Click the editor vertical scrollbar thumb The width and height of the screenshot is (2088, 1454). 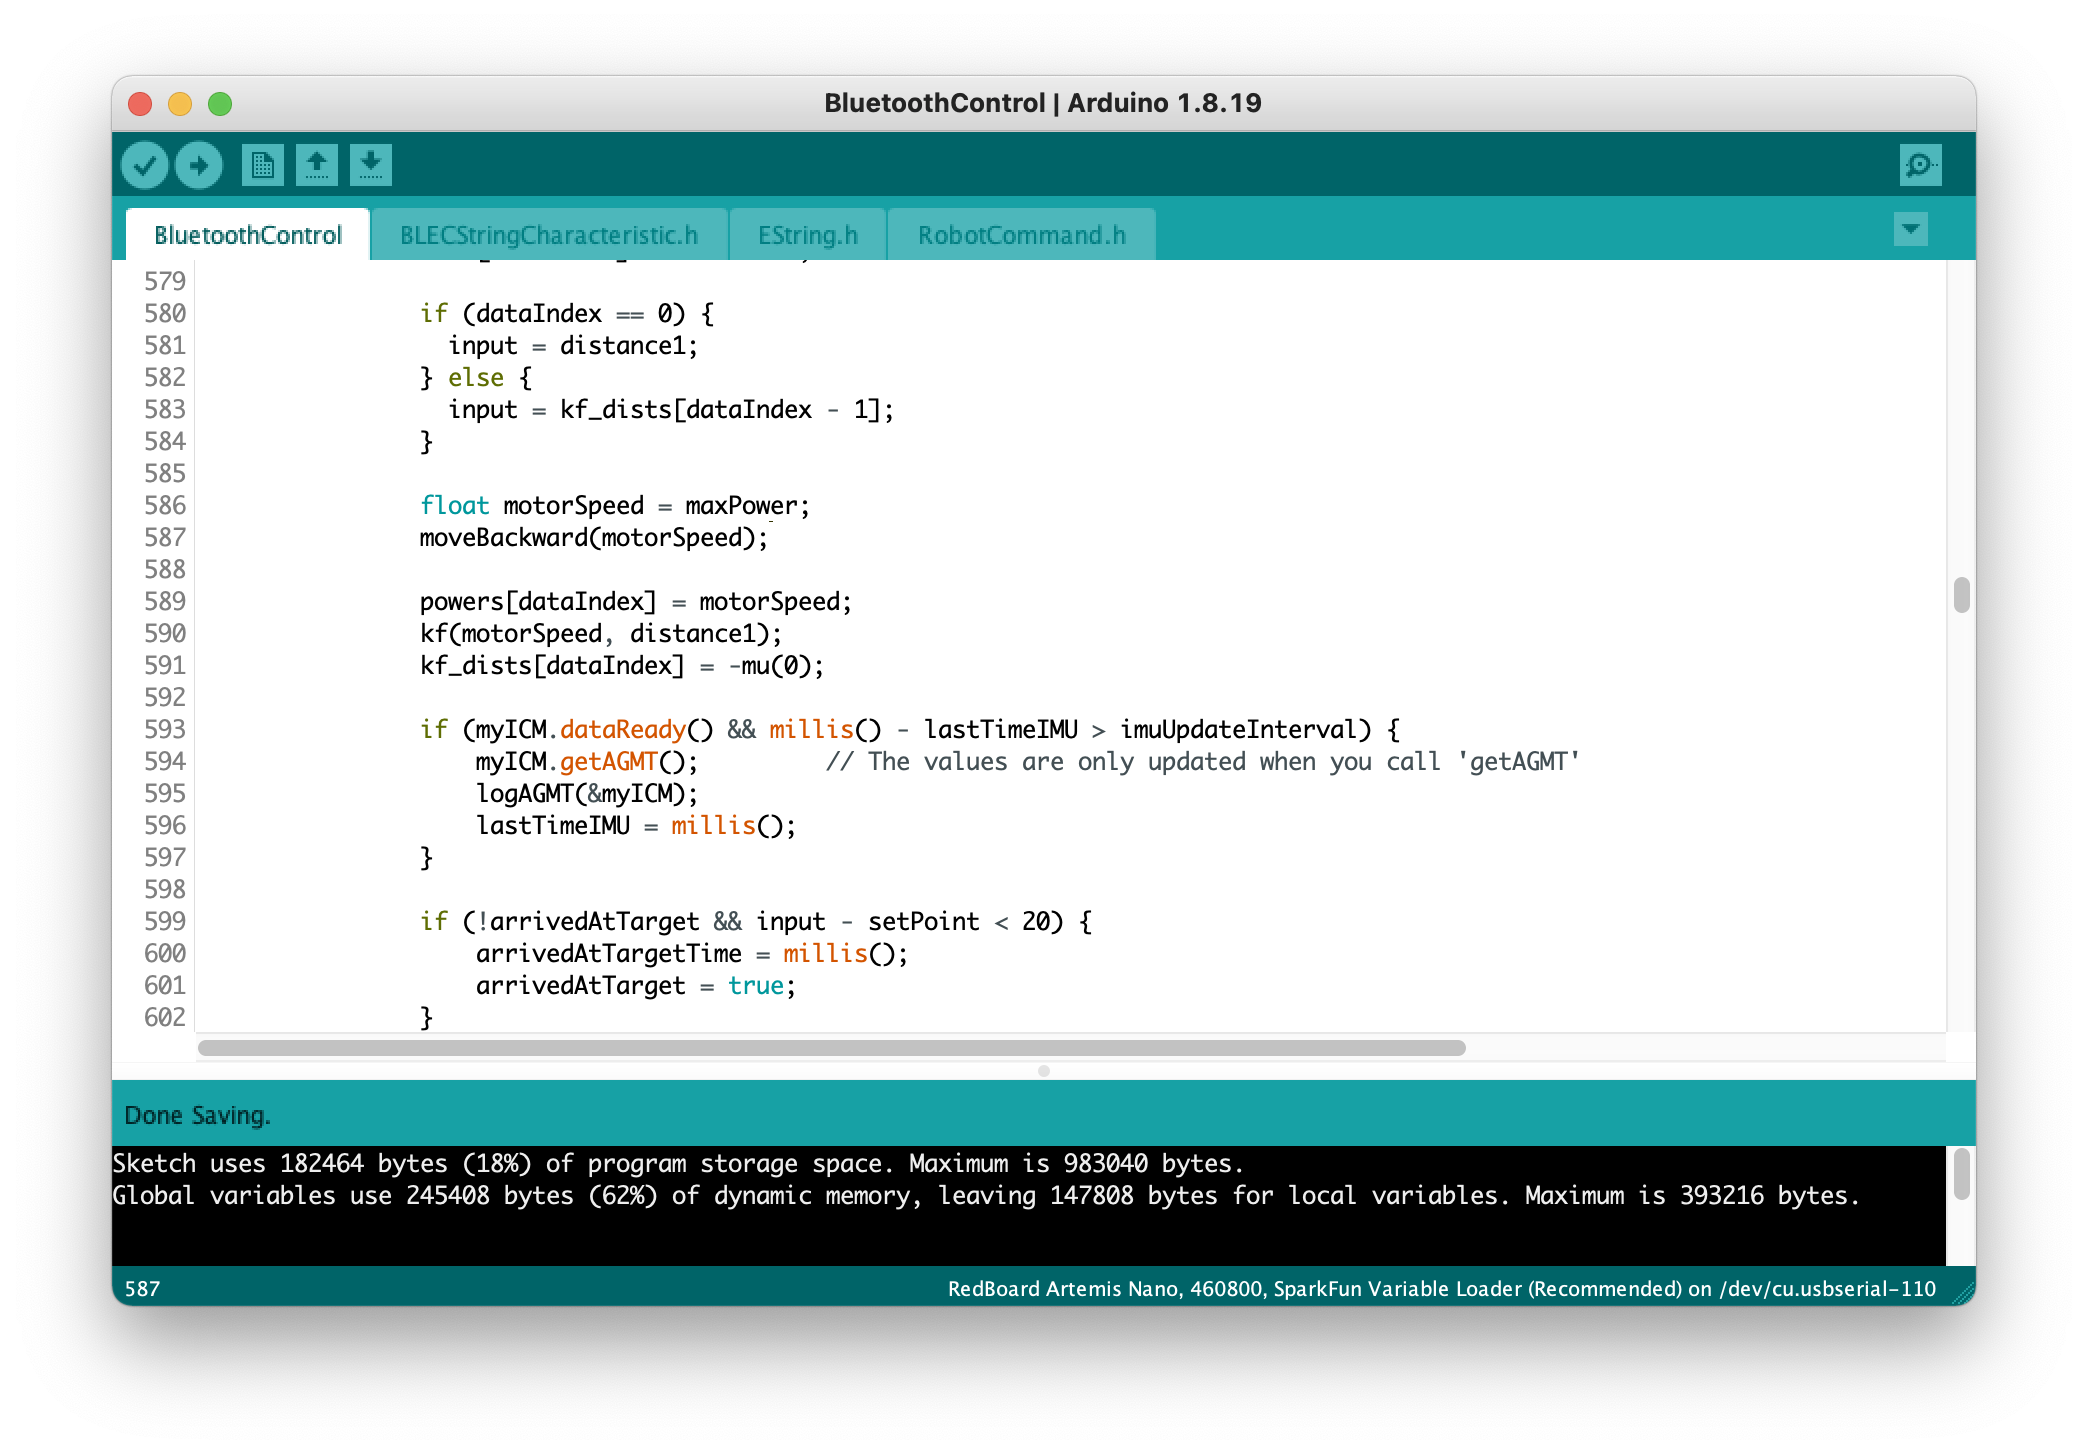pyautogui.click(x=1961, y=595)
